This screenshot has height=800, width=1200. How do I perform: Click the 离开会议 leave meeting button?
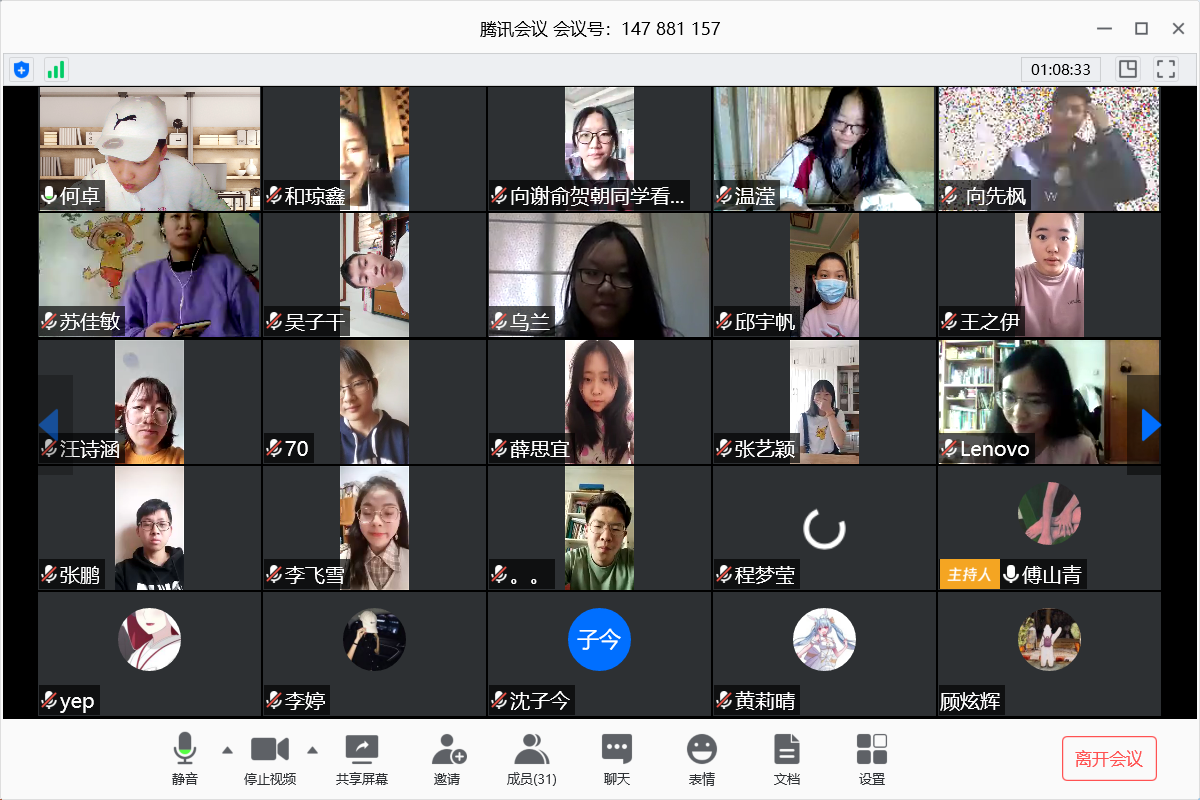pos(1109,759)
